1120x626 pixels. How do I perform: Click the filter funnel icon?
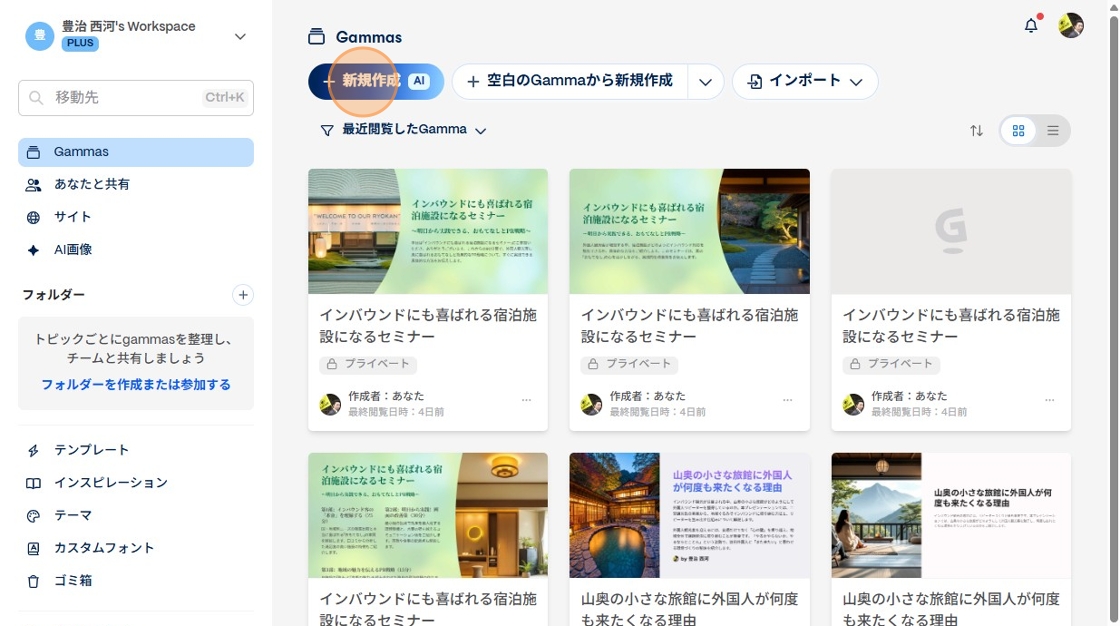pyautogui.click(x=326, y=131)
